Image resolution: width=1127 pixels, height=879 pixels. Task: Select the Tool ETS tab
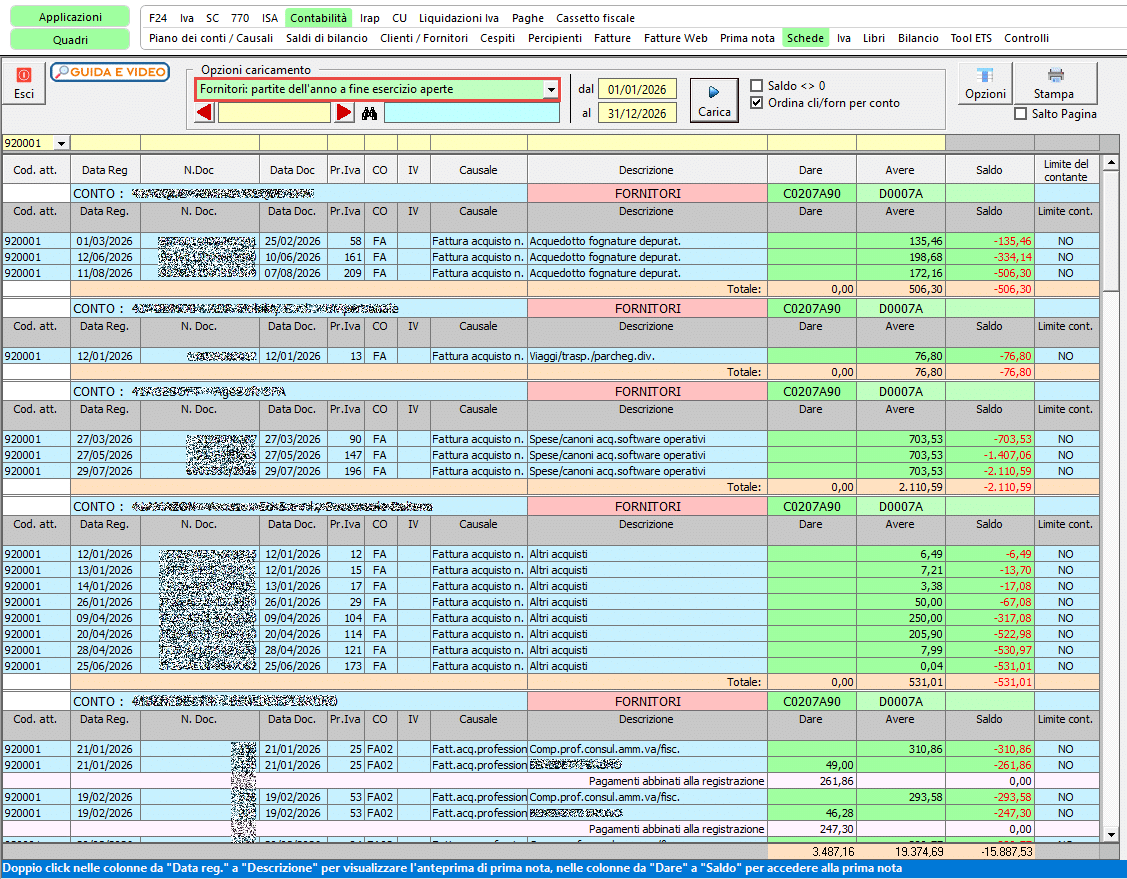(x=971, y=38)
